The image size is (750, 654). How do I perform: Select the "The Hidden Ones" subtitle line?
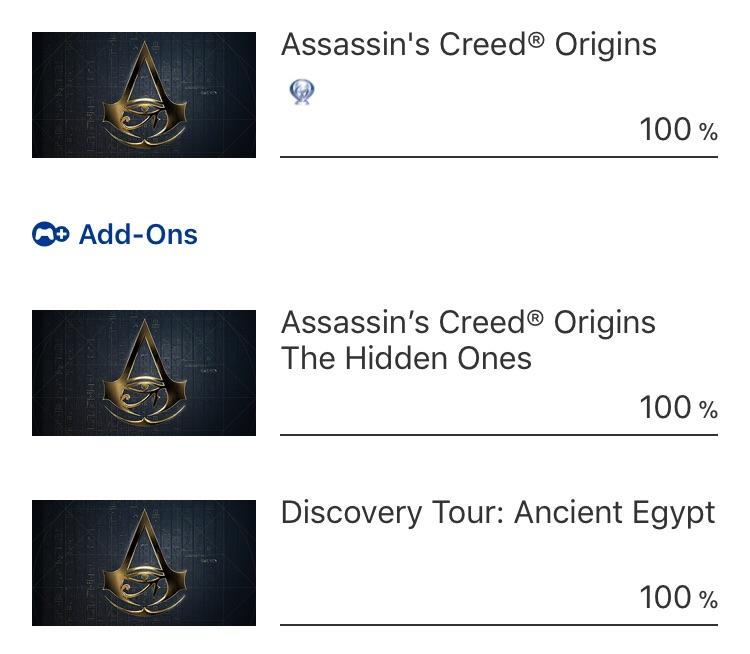[406, 359]
